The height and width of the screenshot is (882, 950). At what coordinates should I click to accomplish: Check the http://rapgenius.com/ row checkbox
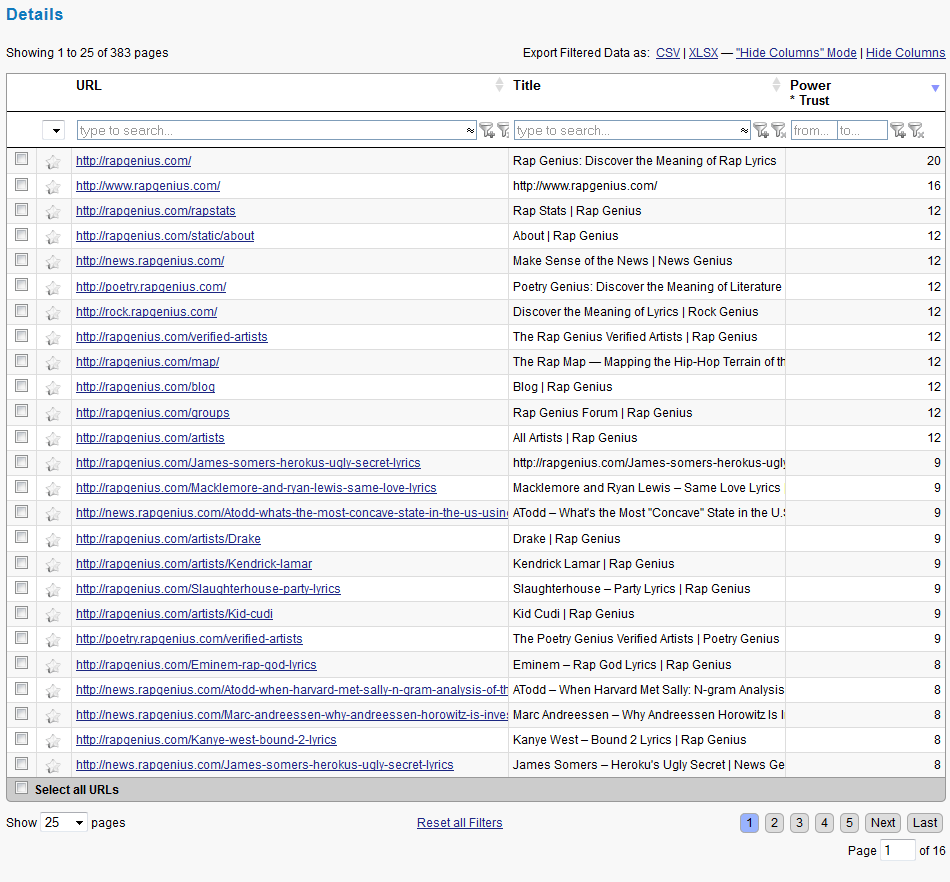tap(22, 159)
